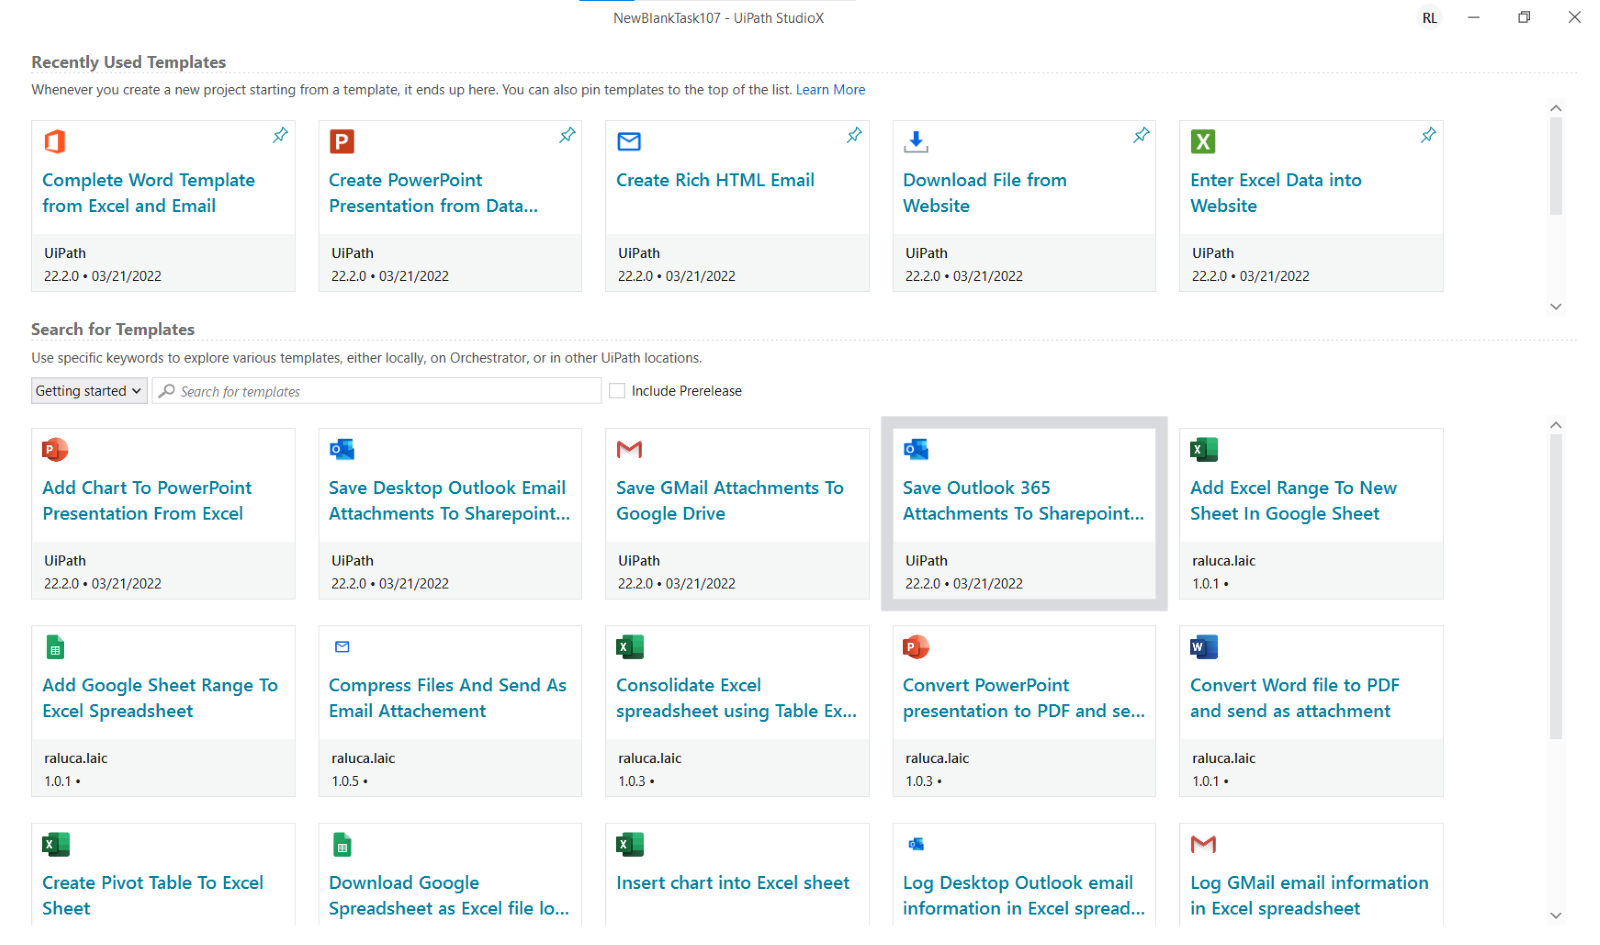
Task: Click the Word icon on Convert Word file to PDF
Action: point(1204,647)
